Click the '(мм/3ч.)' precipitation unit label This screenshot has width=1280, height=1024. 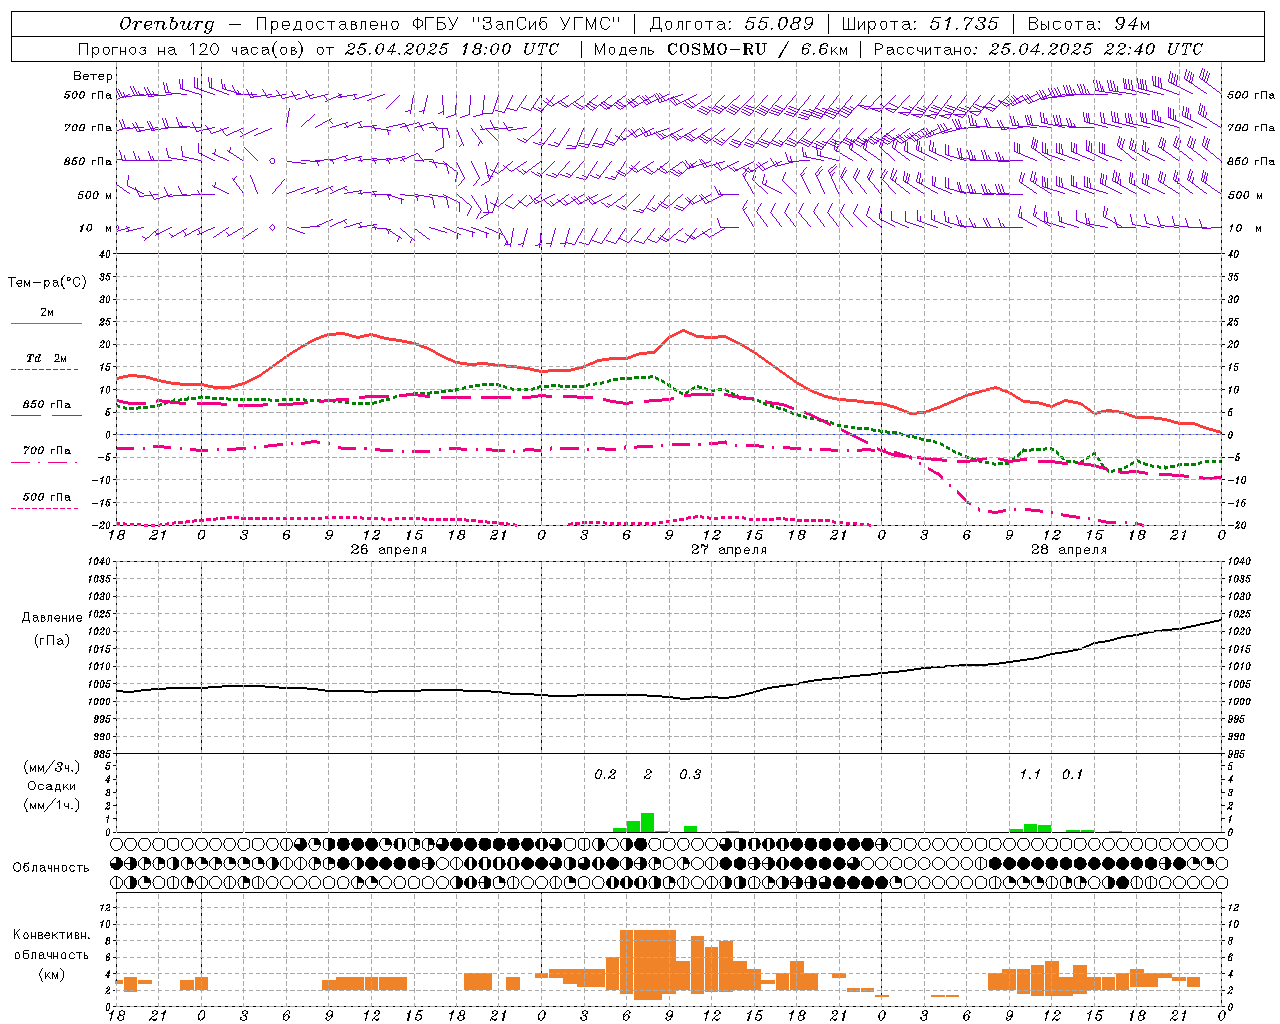pyautogui.click(x=51, y=767)
